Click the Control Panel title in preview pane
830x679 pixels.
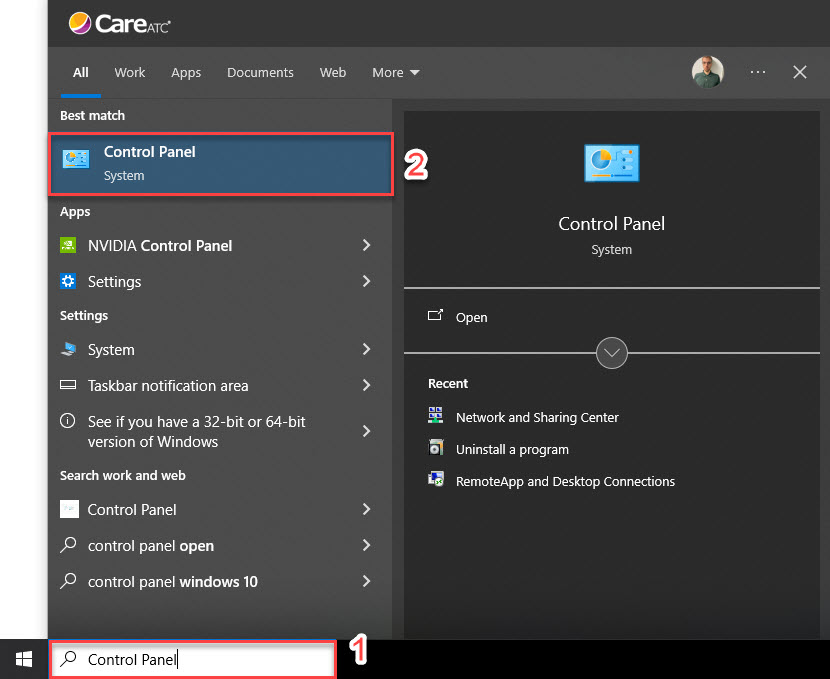point(611,223)
